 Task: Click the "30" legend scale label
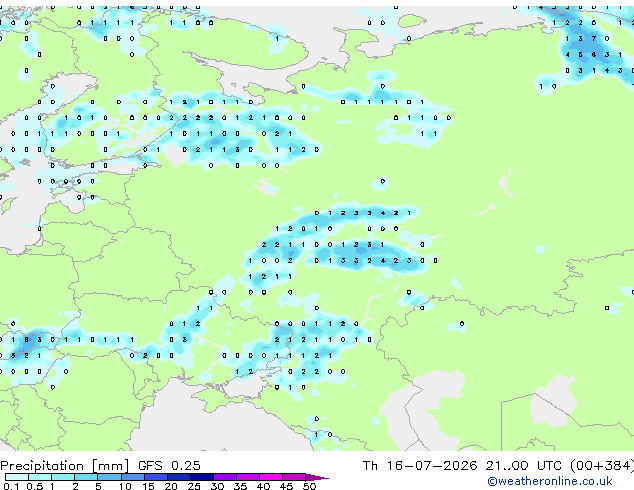tap(217, 486)
